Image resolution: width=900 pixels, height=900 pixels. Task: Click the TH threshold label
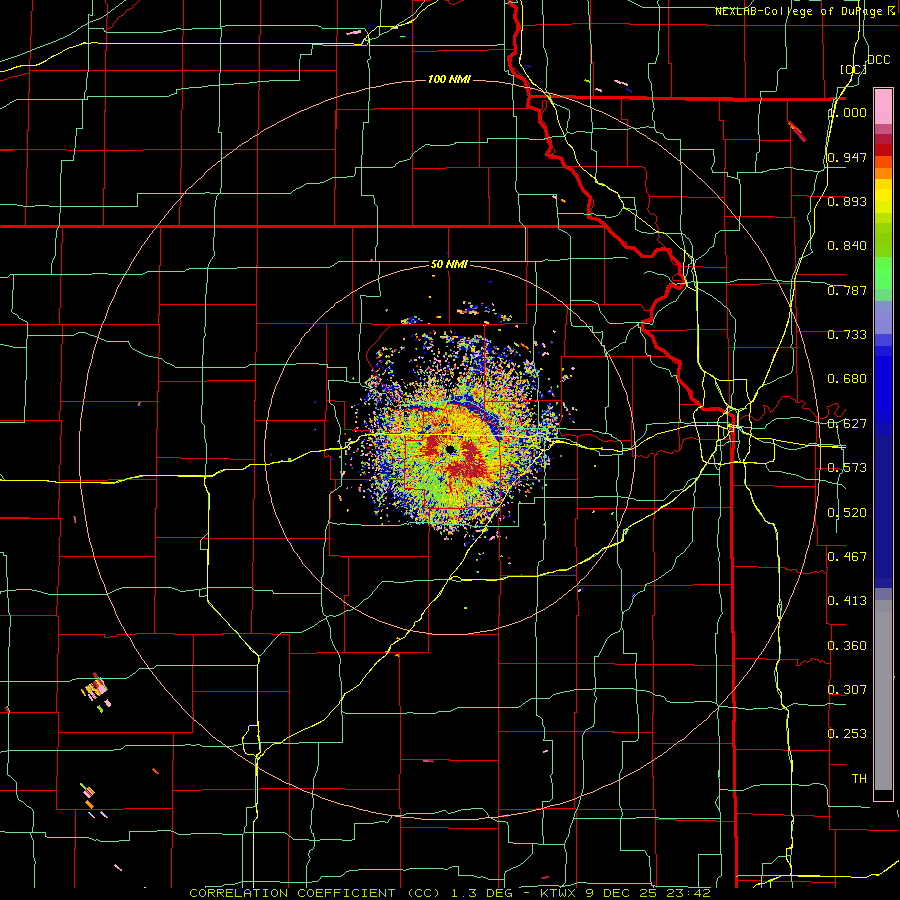(x=859, y=778)
